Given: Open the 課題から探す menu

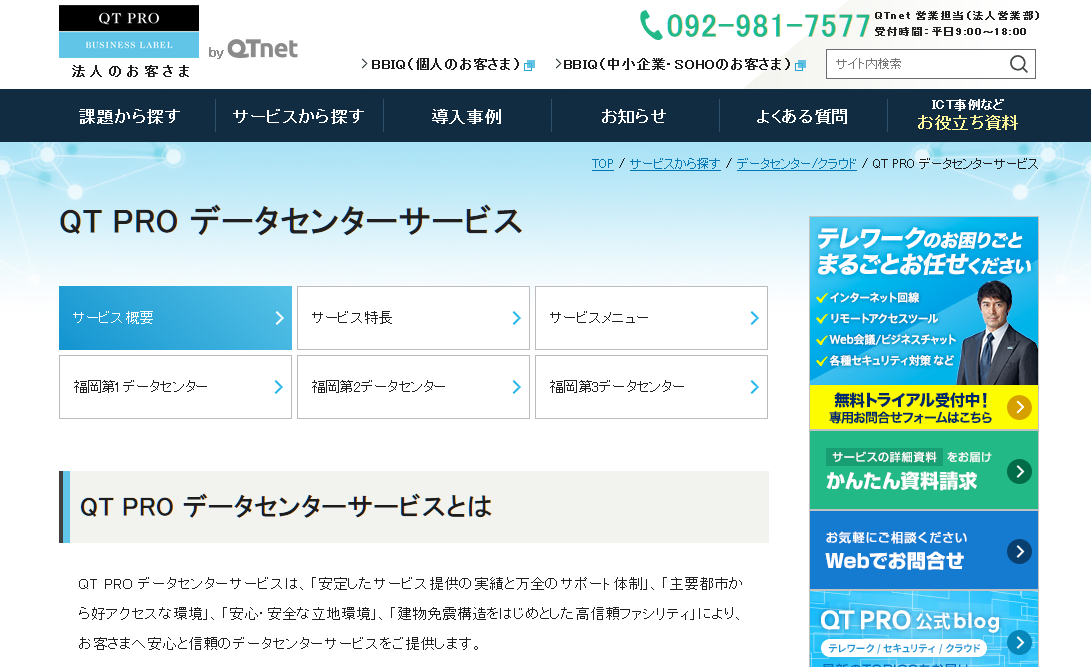Looking at the screenshot, I should (x=130, y=116).
